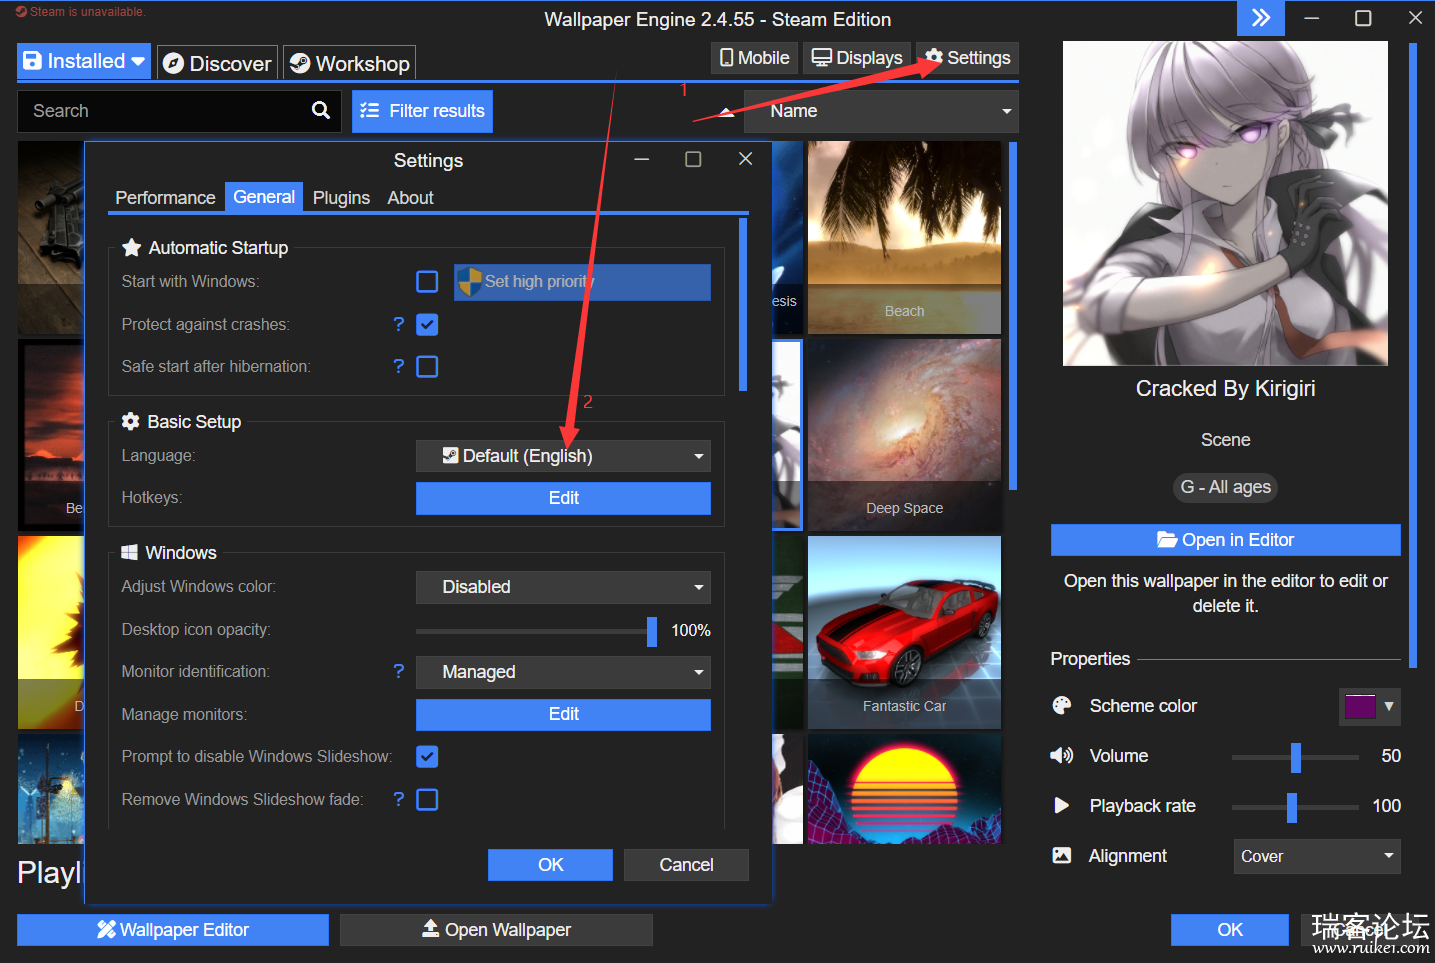The width and height of the screenshot is (1435, 963).
Task: Switch to the About tab
Action: click(x=410, y=197)
